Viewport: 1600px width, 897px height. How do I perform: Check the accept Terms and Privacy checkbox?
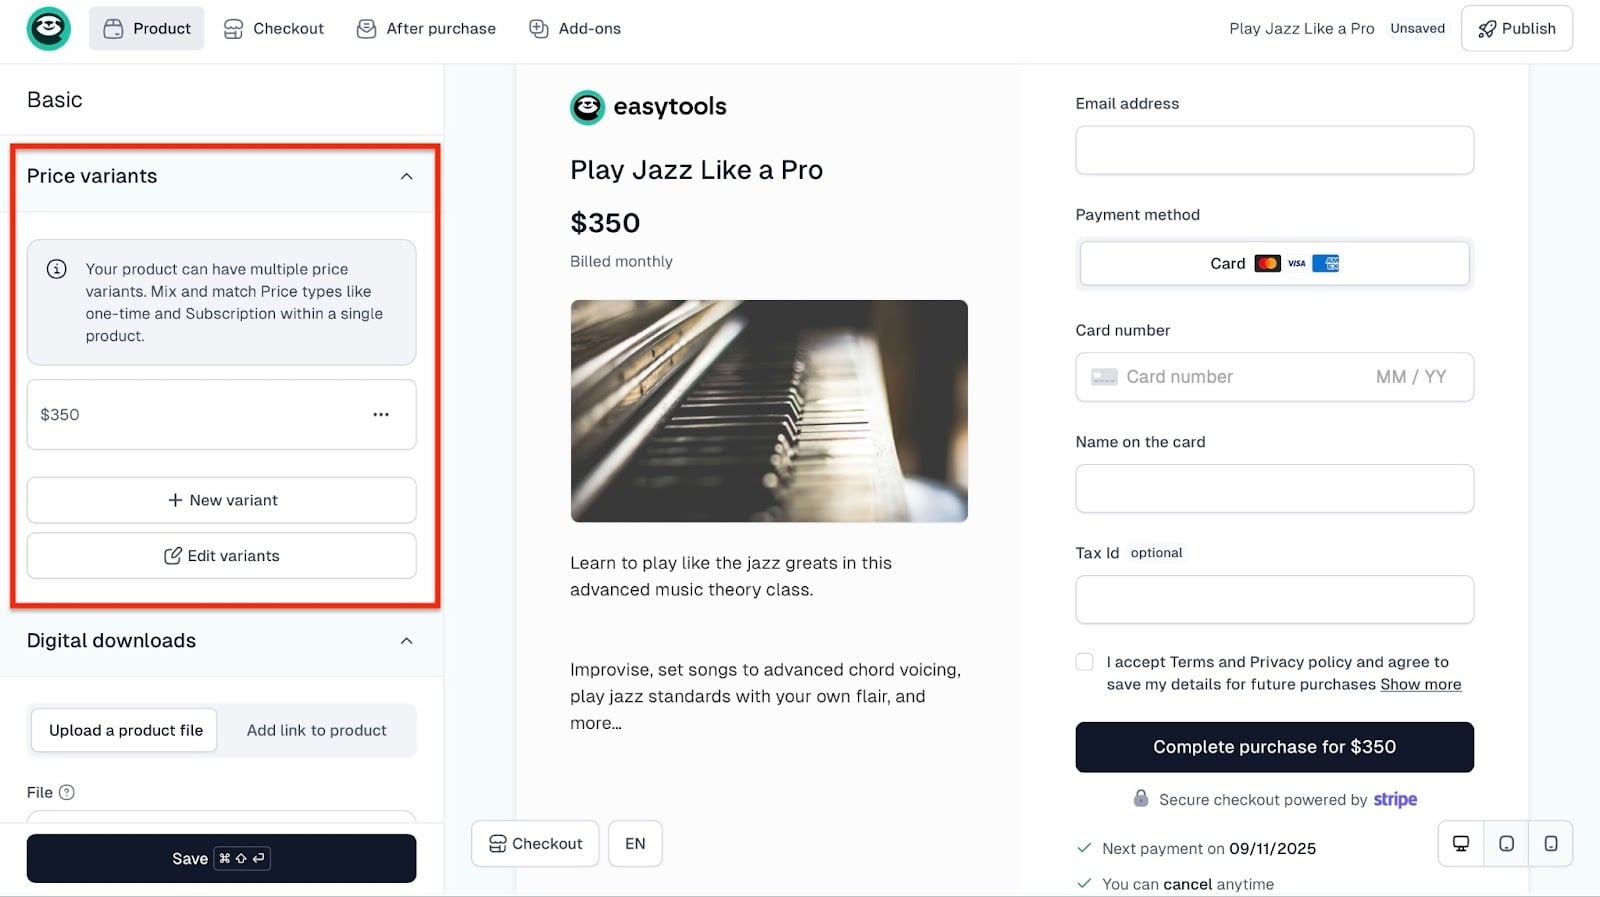(x=1084, y=661)
